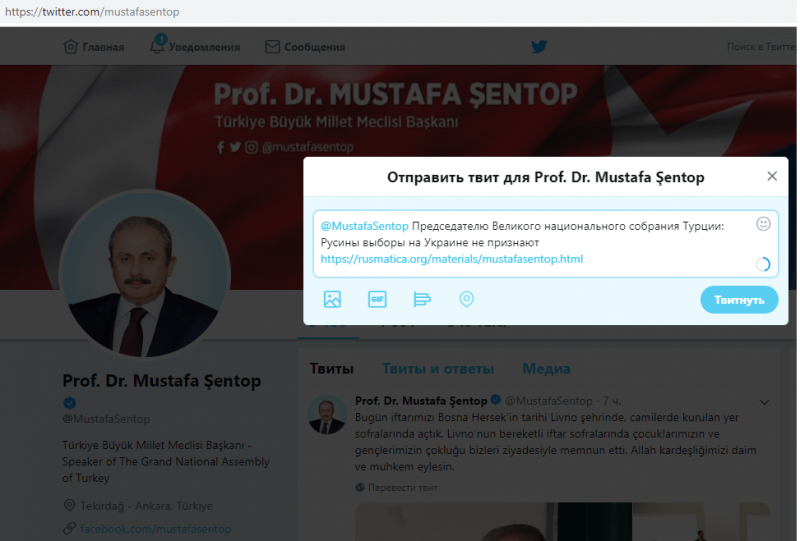
Task: Open Сообщения messages
Action: 305,47
